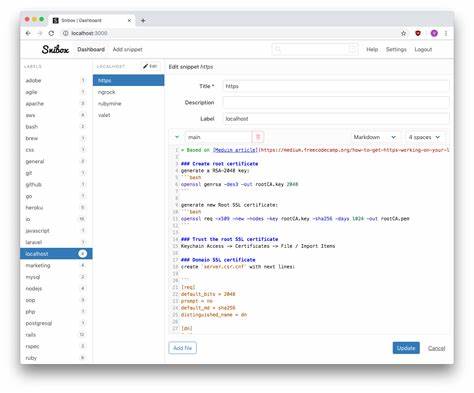Select the heroku label

point(56,208)
